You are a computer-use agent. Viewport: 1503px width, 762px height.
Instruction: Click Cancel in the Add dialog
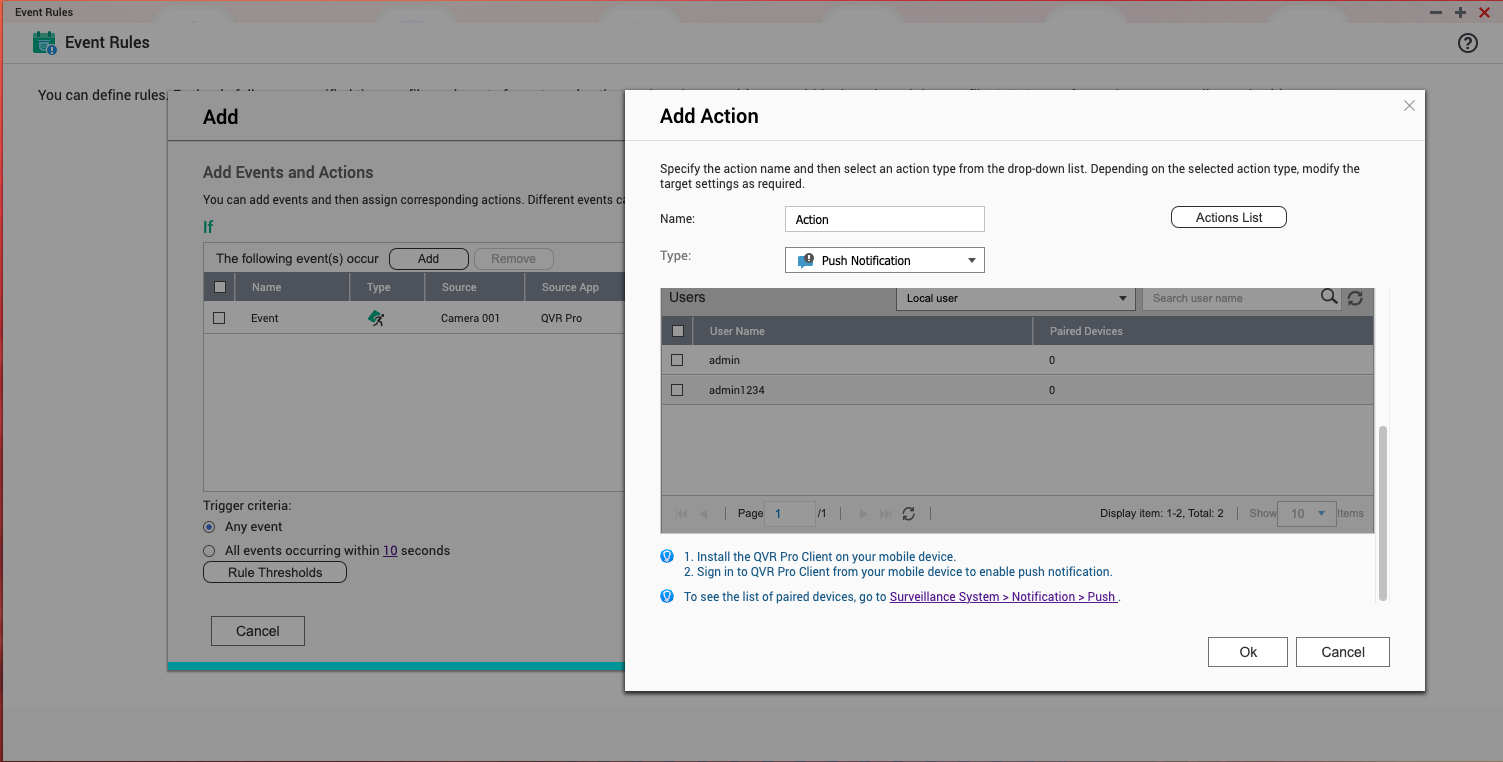(258, 631)
